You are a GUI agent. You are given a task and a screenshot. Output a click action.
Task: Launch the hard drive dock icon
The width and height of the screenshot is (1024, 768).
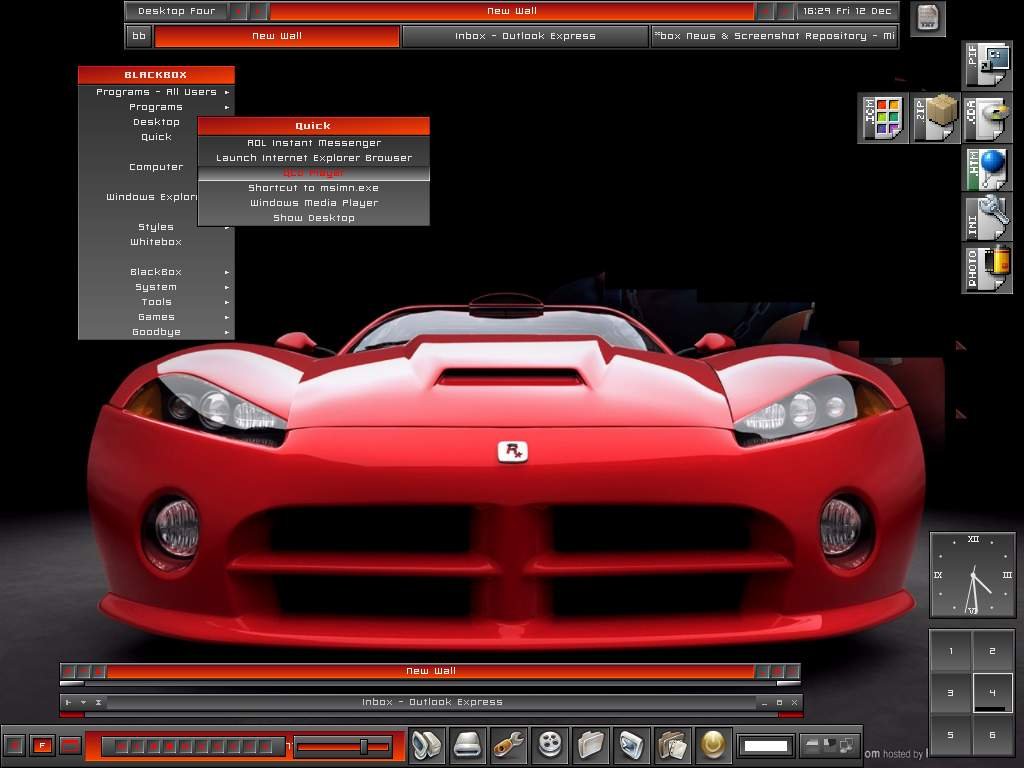(468, 744)
